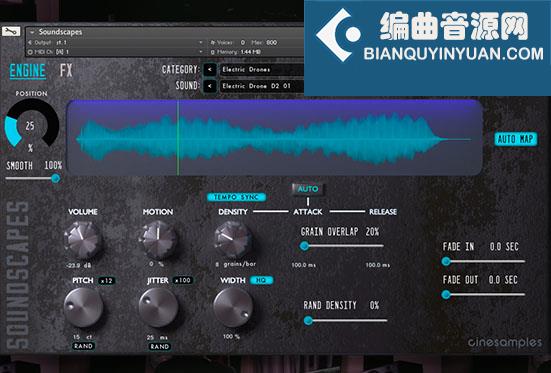Click the DENSITY knob
The width and height of the screenshot is (551, 373).
pos(233,240)
